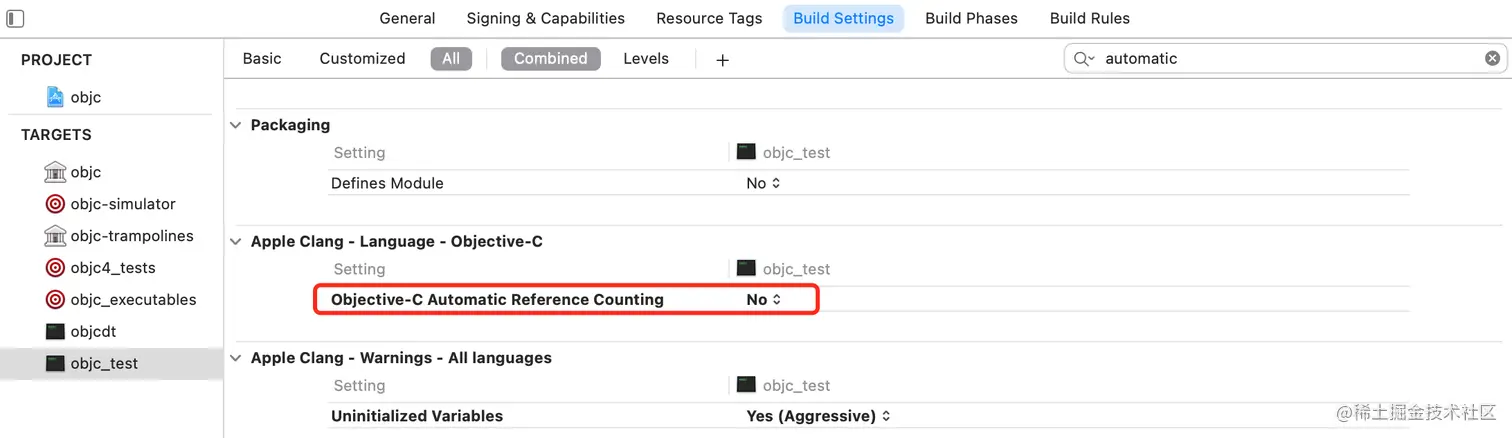Pick the objc_executables target icon

tap(55, 300)
